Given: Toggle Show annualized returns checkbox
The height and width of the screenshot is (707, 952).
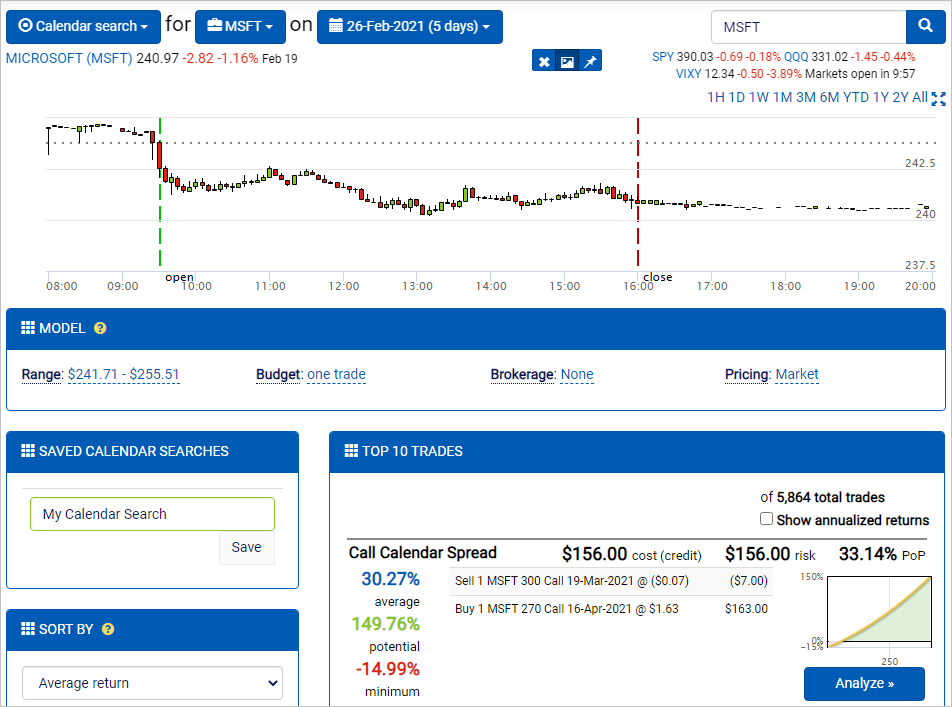Looking at the screenshot, I should [766, 519].
